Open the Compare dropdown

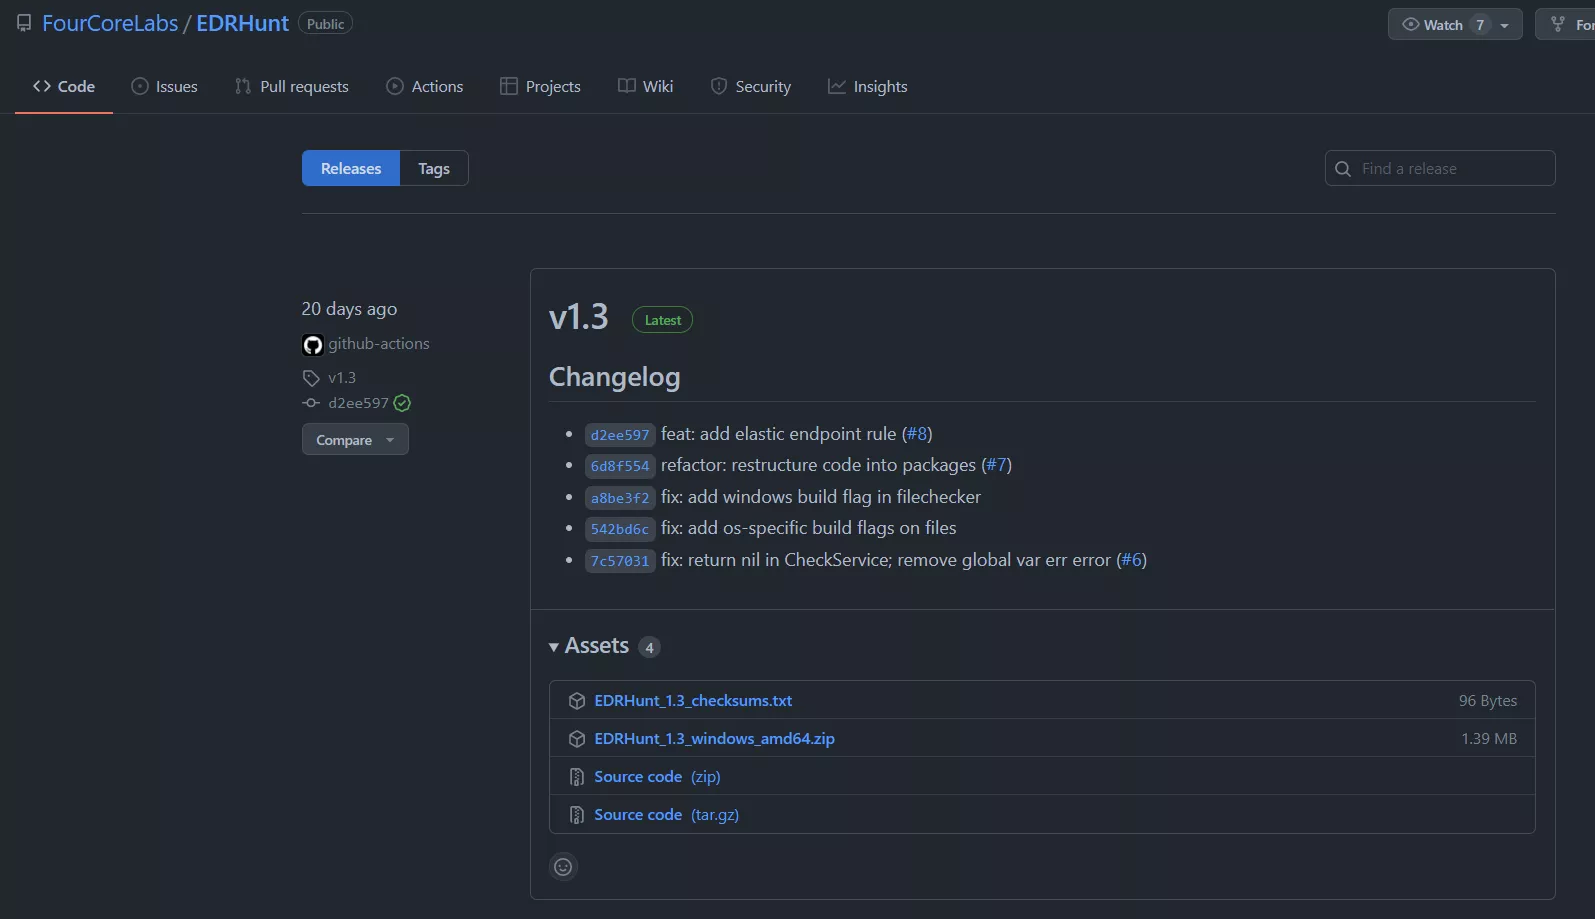[x=355, y=440]
